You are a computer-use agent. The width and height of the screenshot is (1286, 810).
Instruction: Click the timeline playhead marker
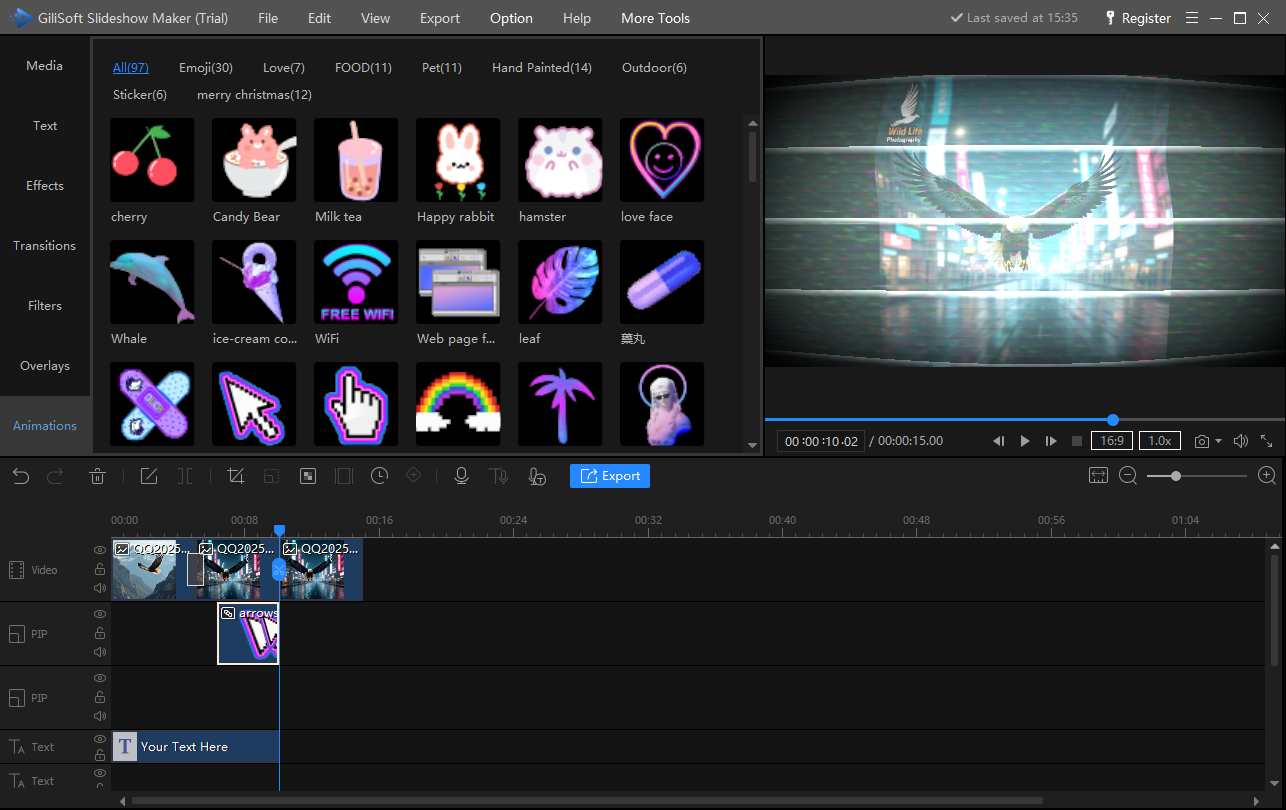coord(279,531)
